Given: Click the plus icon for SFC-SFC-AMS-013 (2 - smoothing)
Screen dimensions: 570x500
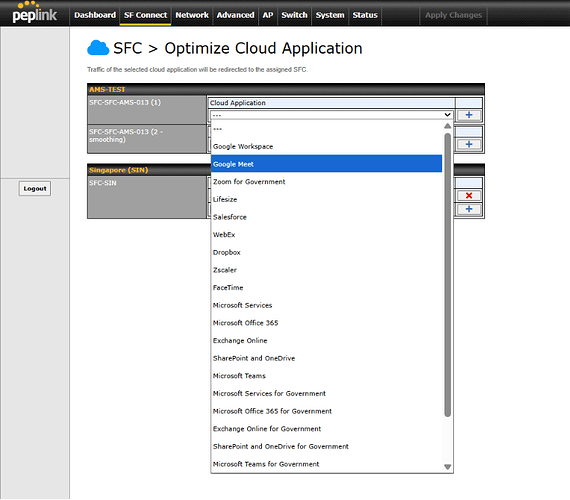Looking at the screenshot, I should (469, 144).
